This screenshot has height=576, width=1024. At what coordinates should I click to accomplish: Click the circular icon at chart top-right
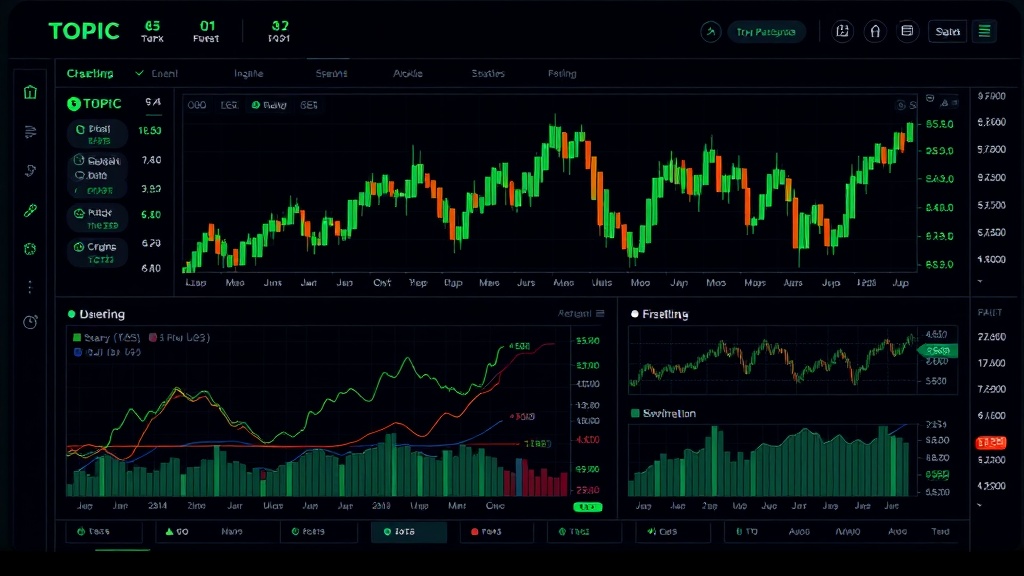click(901, 105)
